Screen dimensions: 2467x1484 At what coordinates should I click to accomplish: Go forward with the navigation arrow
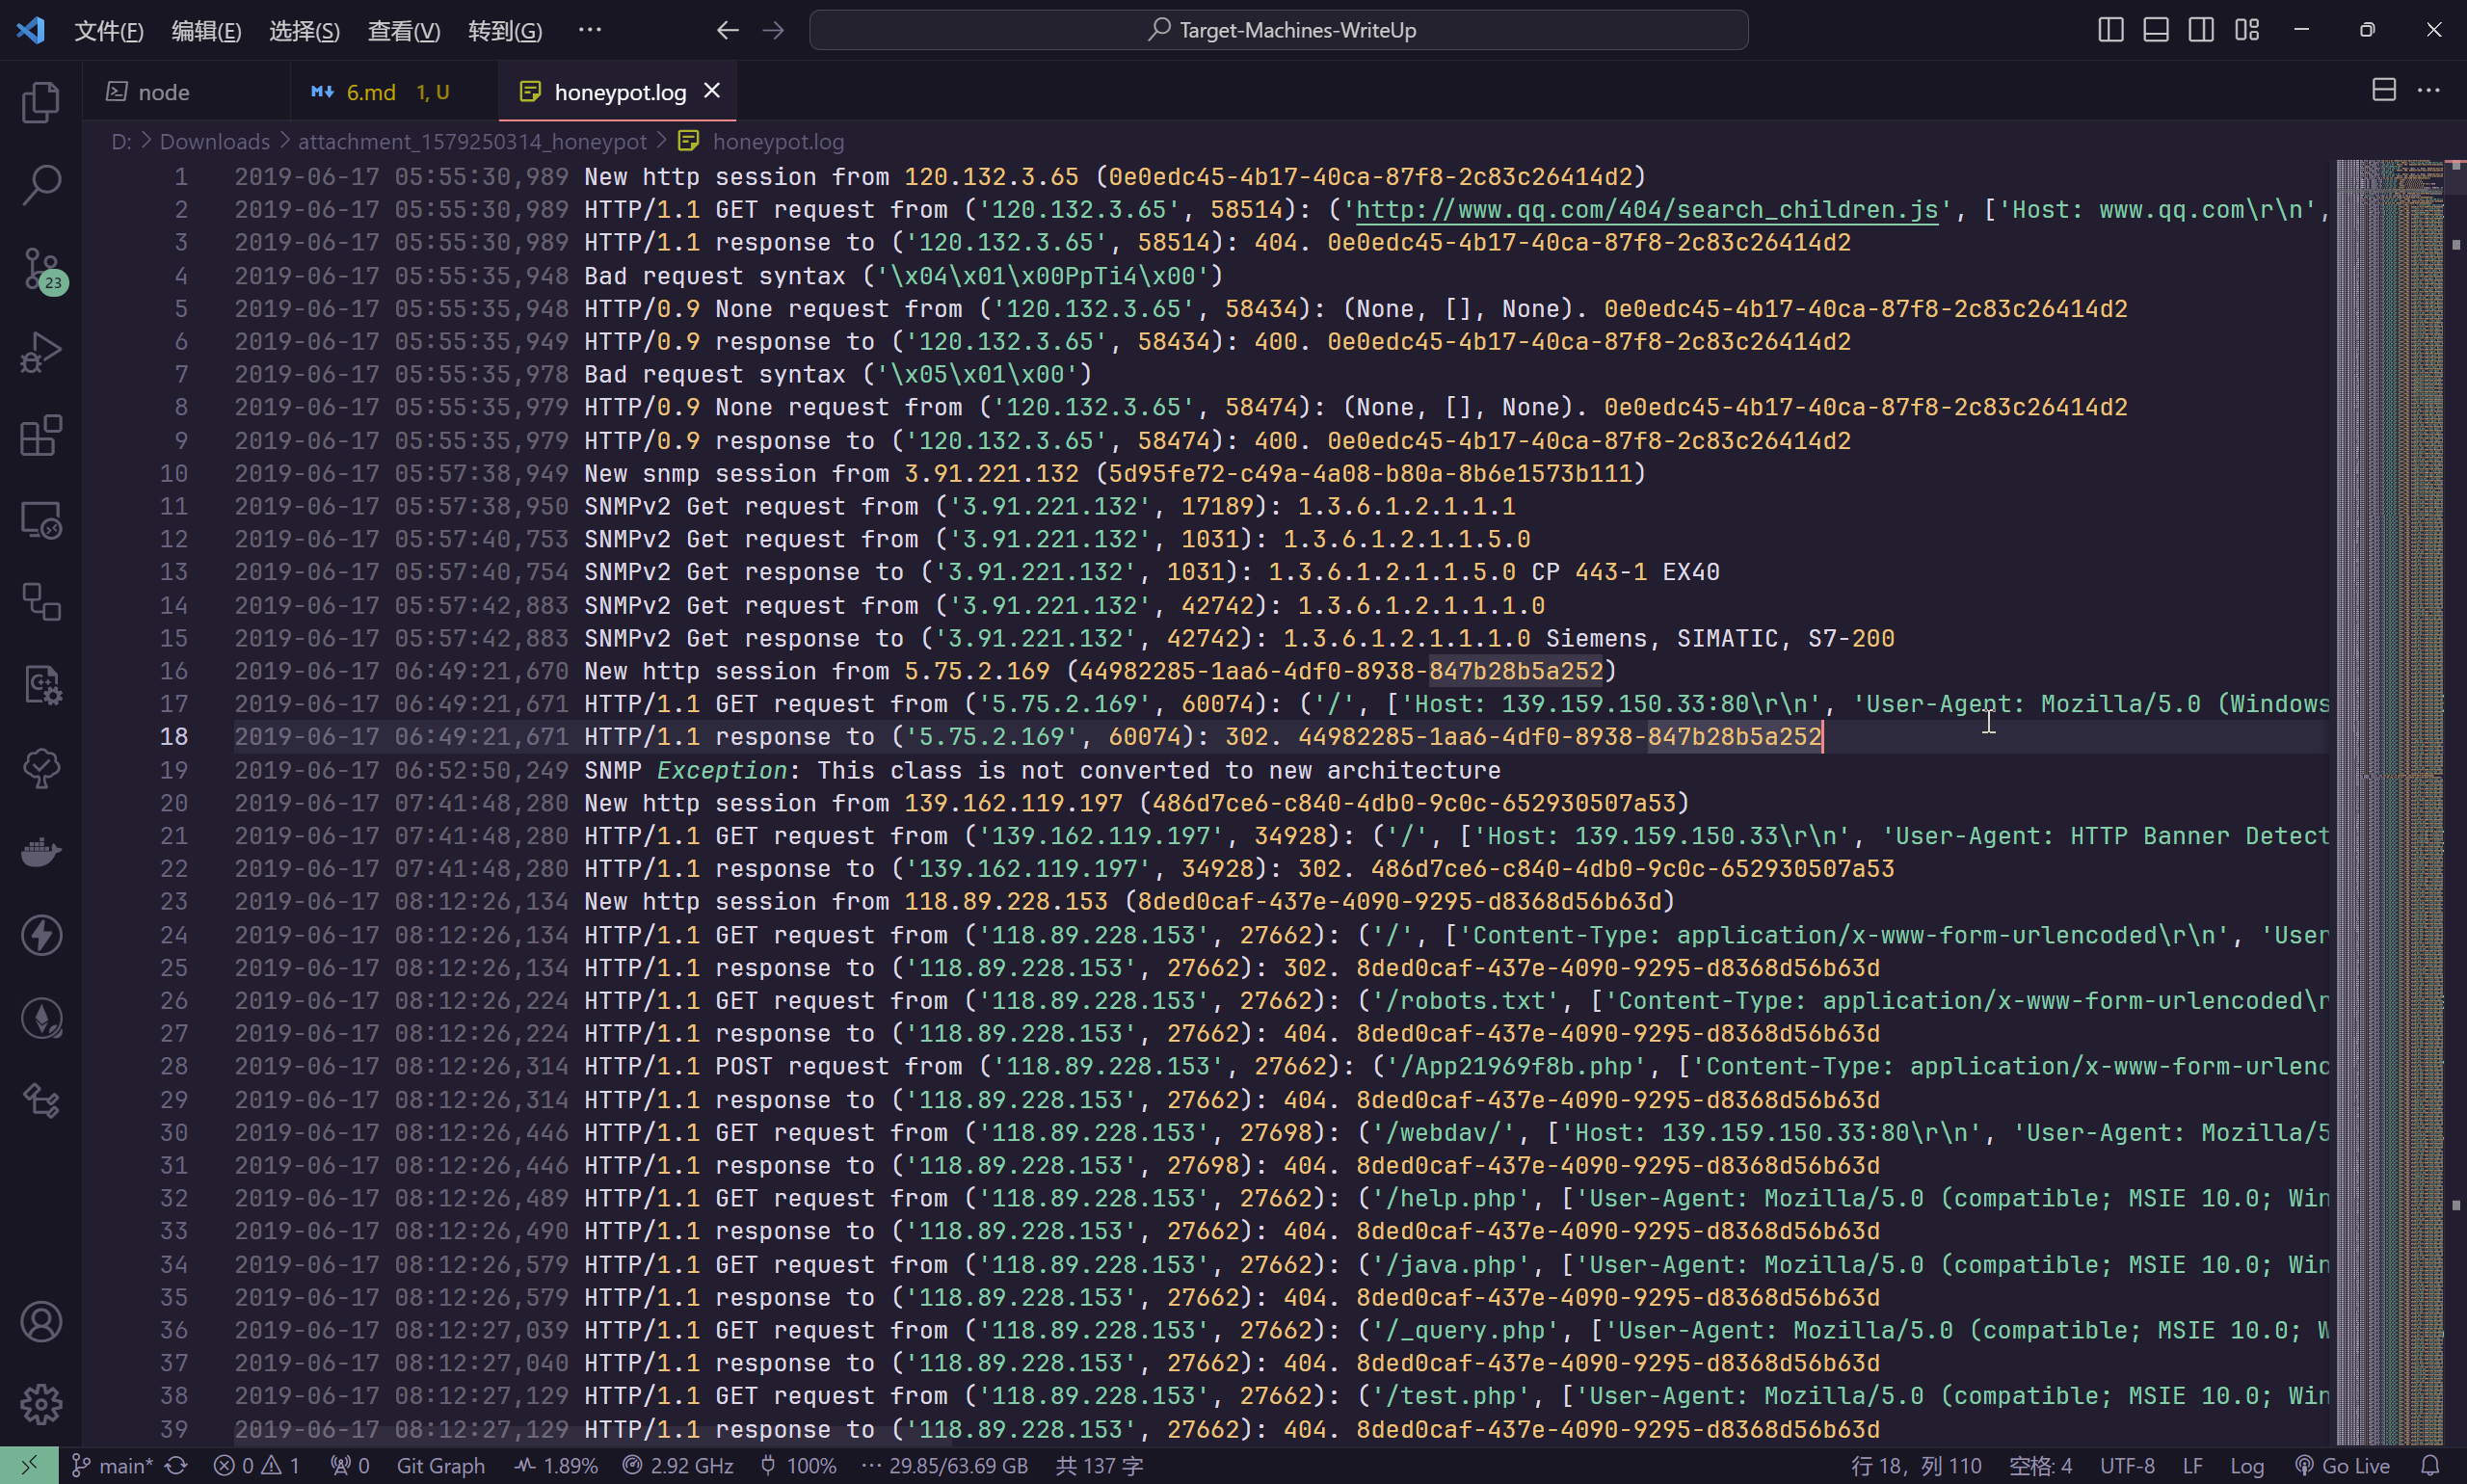click(x=774, y=30)
